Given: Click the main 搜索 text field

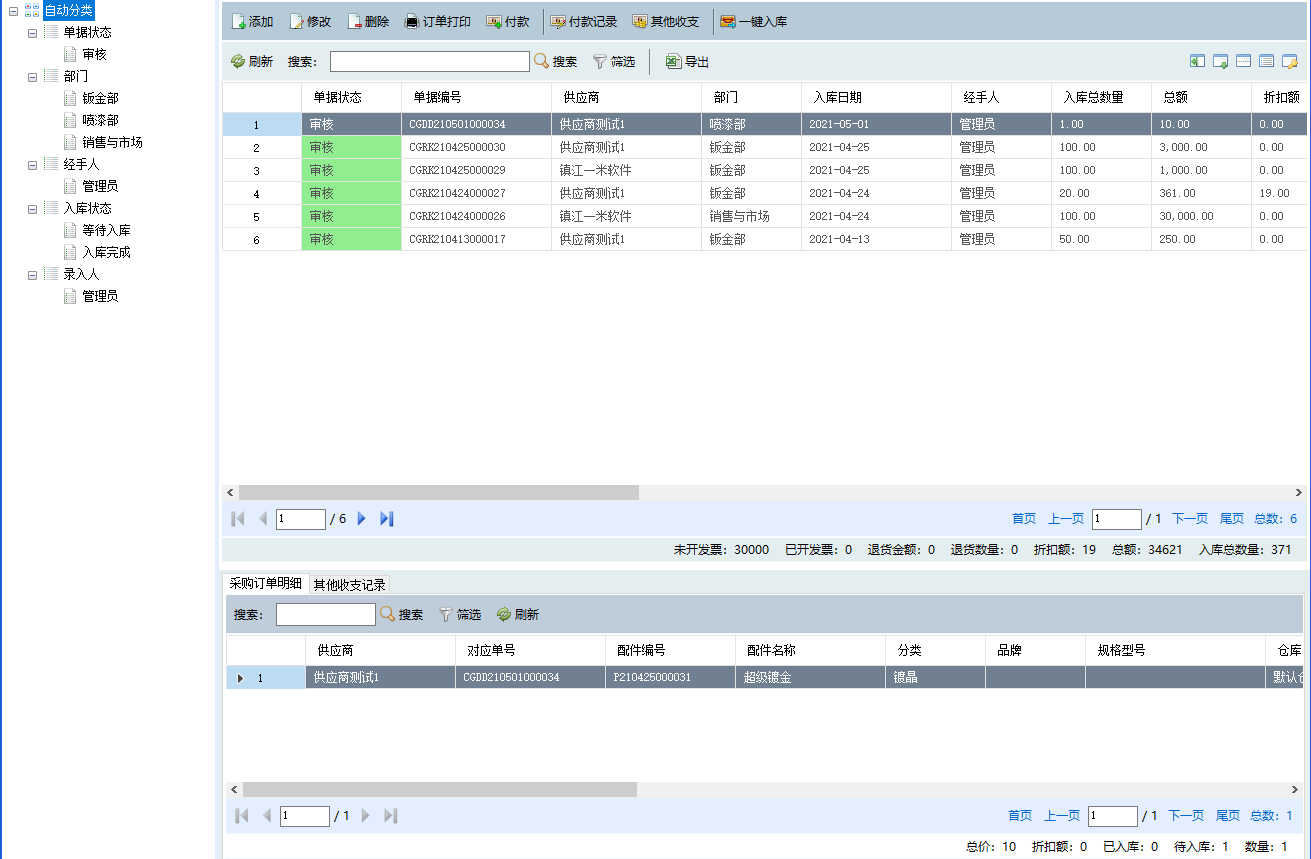Looking at the screenshot, I should pyautogui.click(x=429, y=62).
